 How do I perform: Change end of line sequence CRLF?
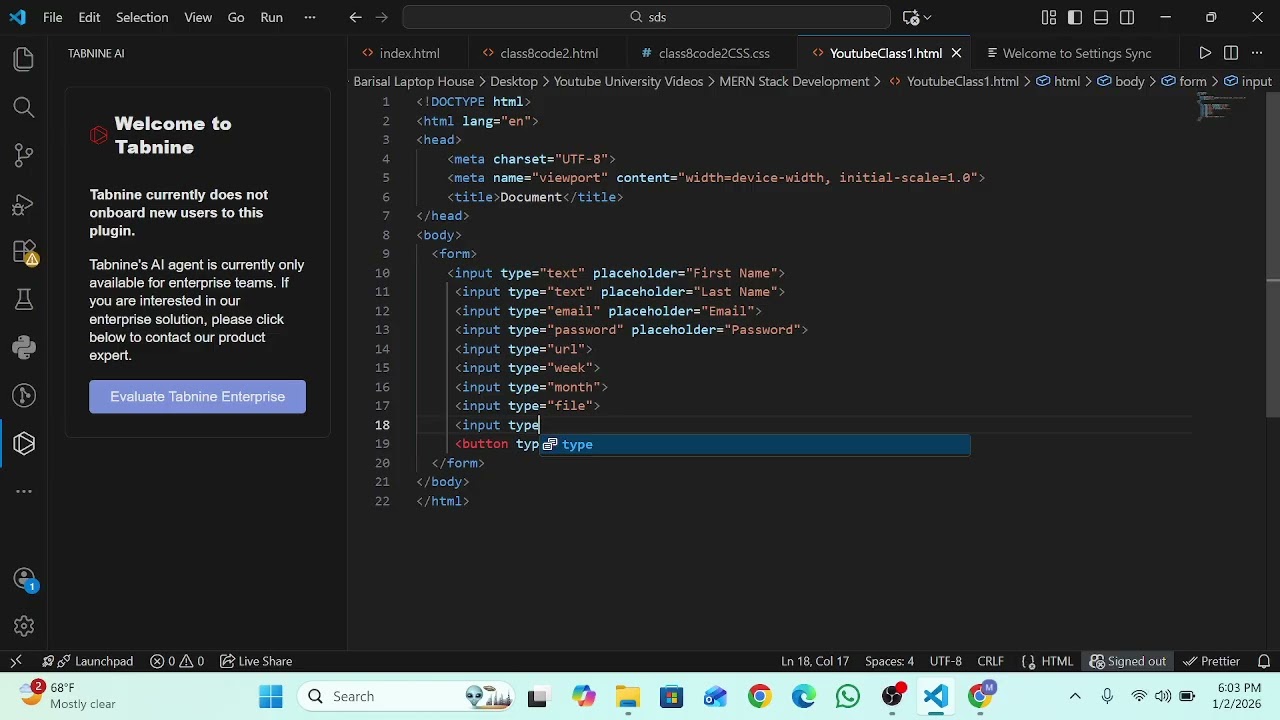click(990, 661)
